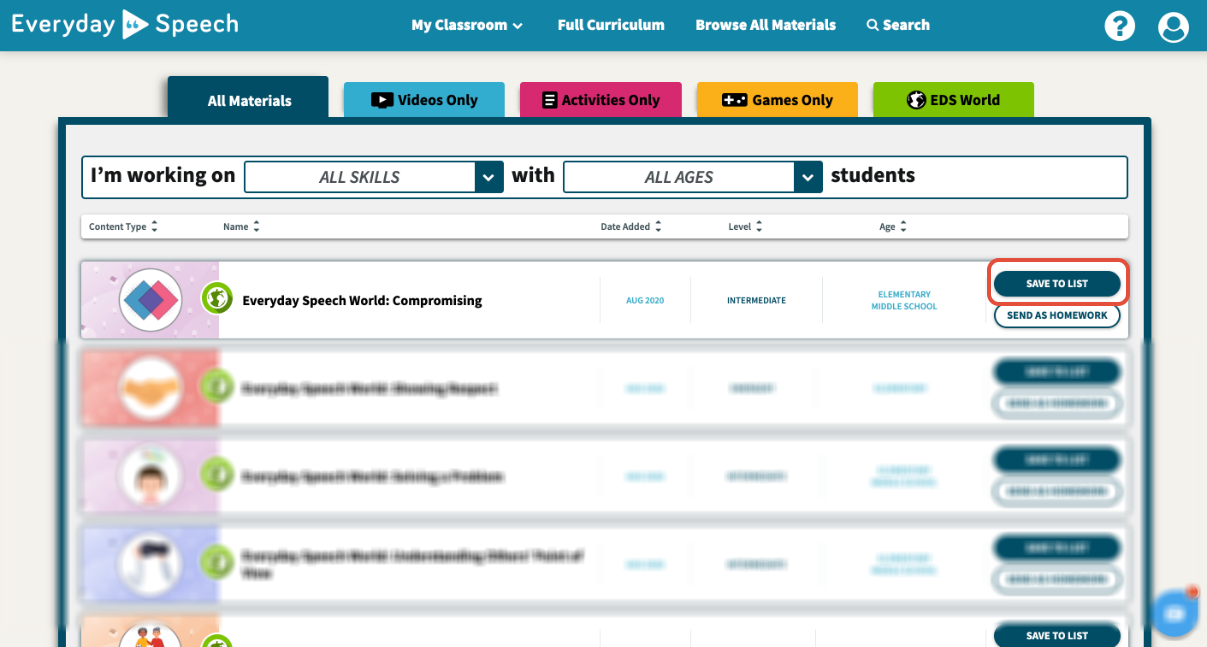1207x647 pixels.
Task: Click the Everyday Speech logo
Action: pos(125,24)
